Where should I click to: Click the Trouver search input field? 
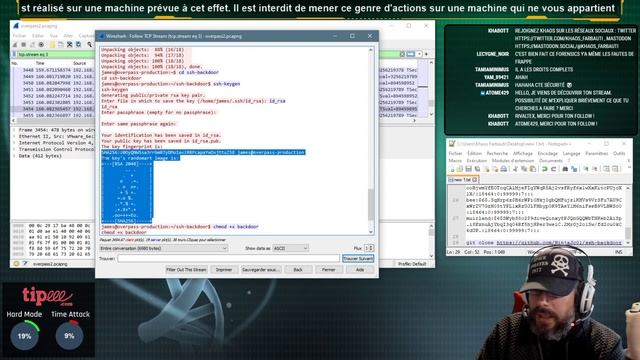click(229, 258)
